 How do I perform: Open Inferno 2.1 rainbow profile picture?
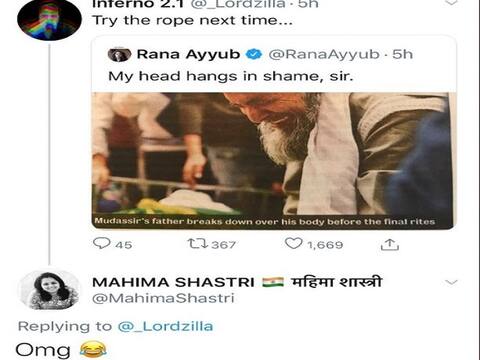pyautogui.click(x=49, y=20)
